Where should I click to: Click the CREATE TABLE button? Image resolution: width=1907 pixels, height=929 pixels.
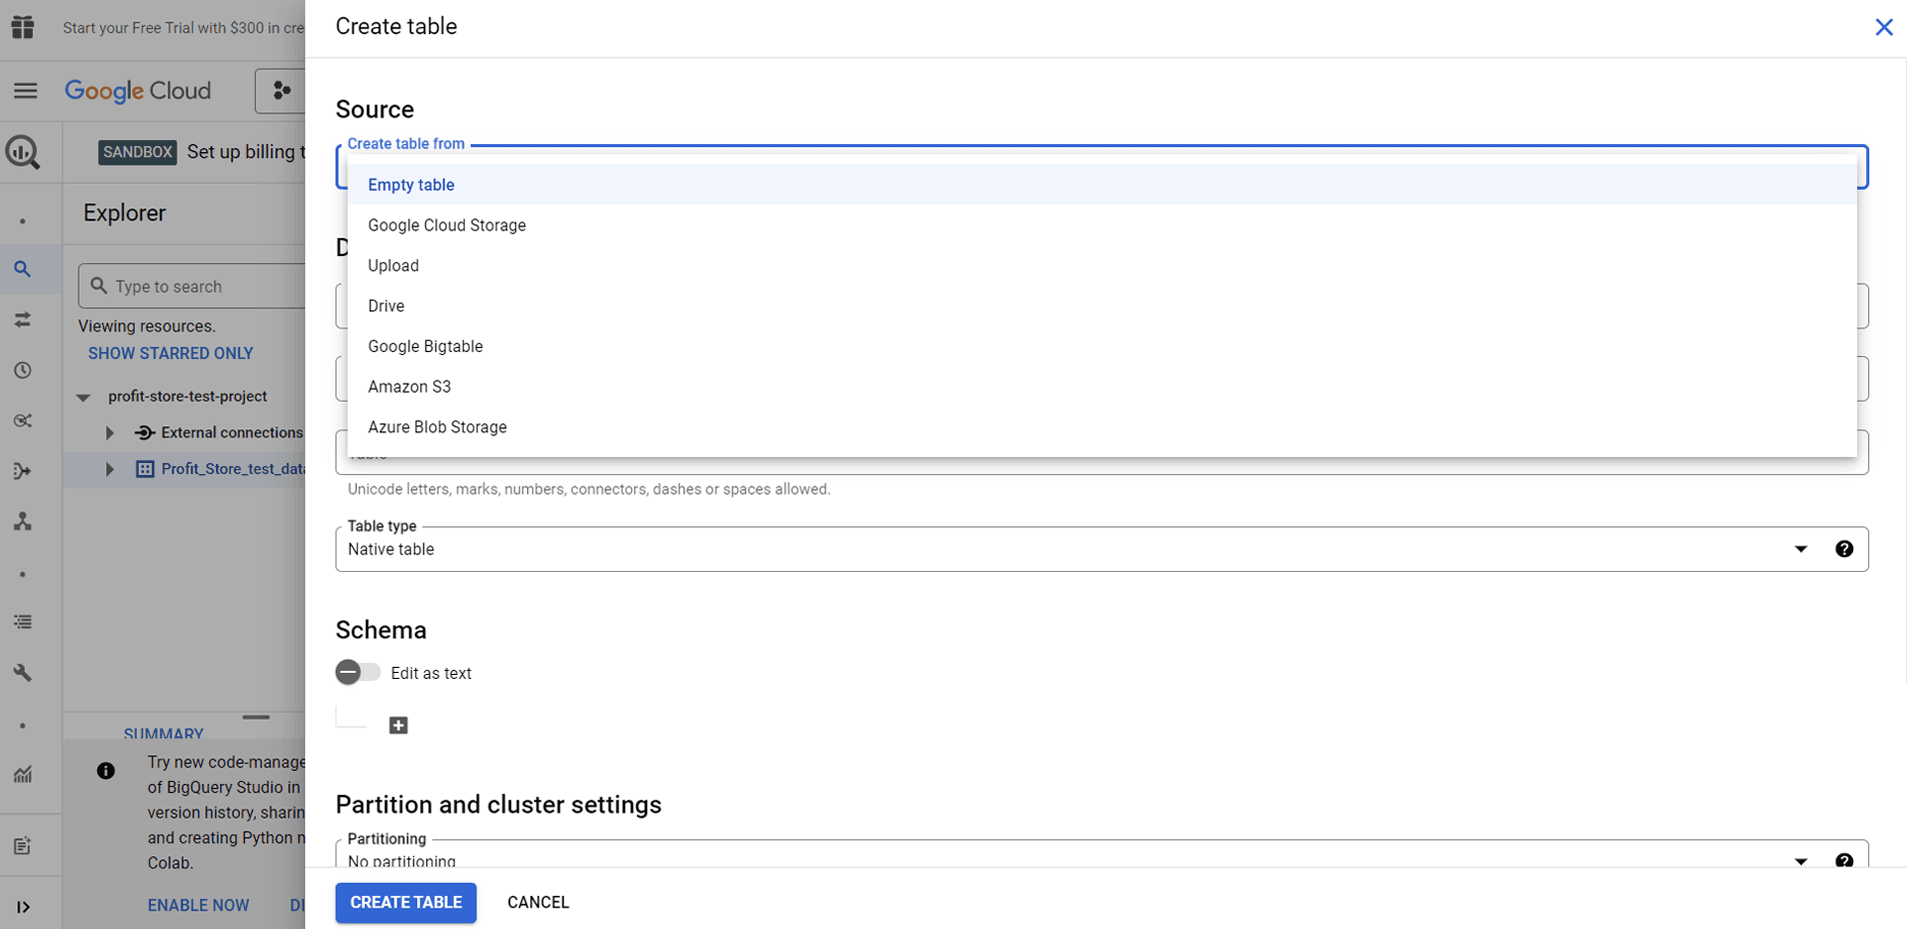tap(406, 902)
